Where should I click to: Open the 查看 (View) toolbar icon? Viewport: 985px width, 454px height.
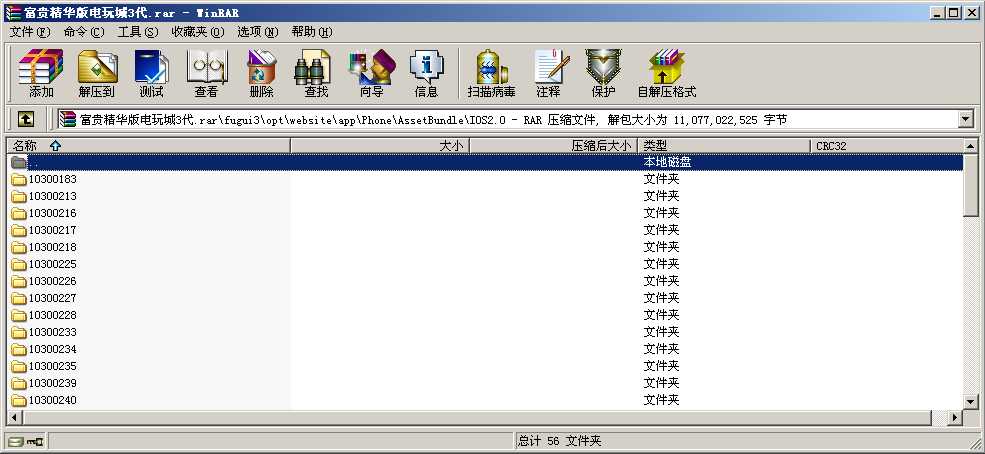pyautogui.click(x=207, y=73)
